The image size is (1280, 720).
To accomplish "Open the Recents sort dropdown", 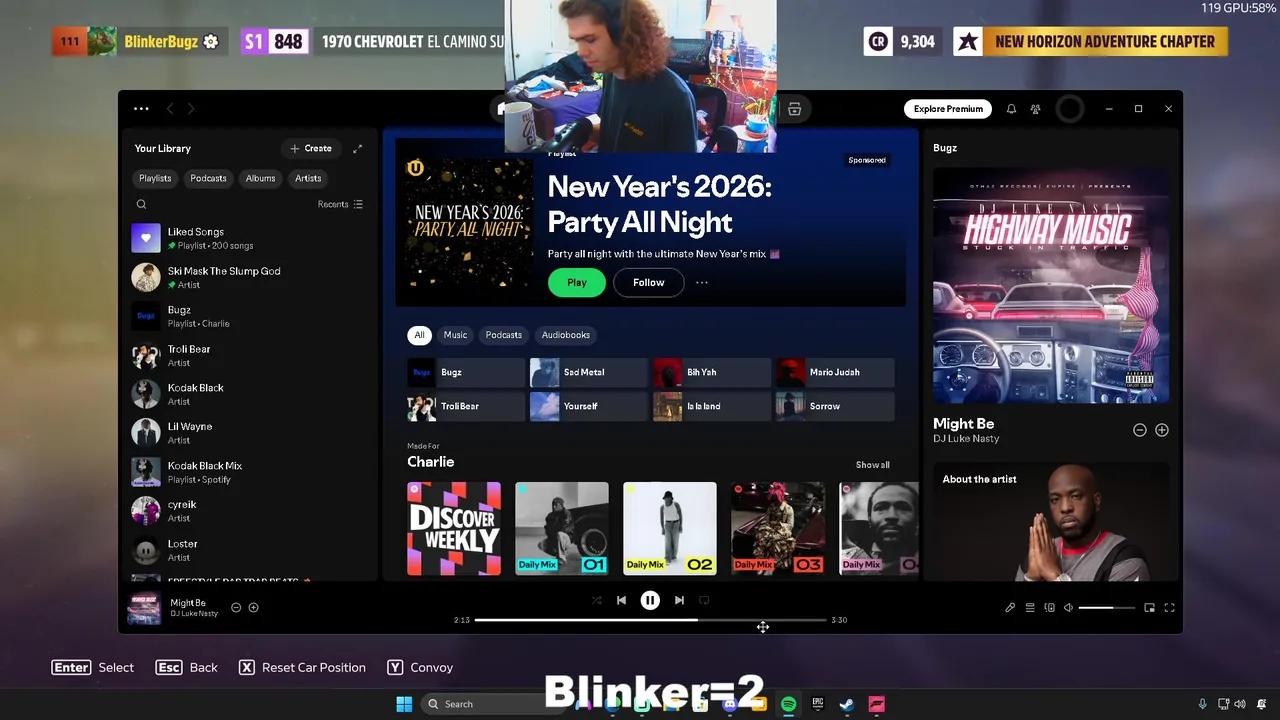I will tap(340, 204).
